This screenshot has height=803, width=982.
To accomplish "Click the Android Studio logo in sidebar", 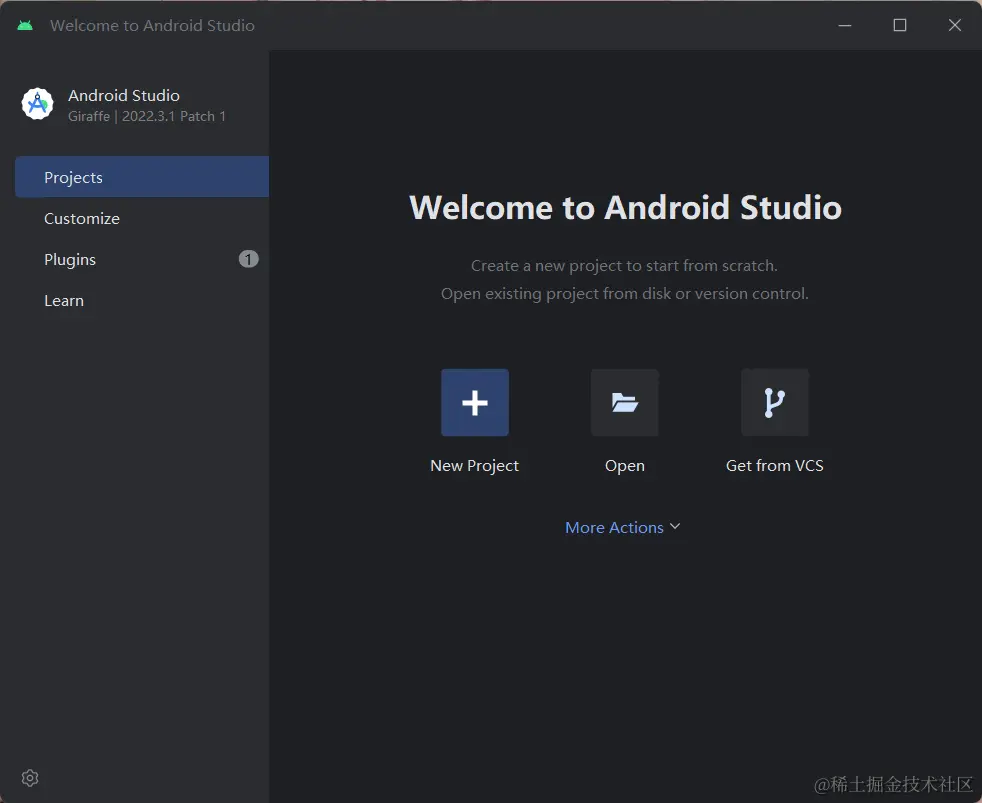I will [38, 104].
